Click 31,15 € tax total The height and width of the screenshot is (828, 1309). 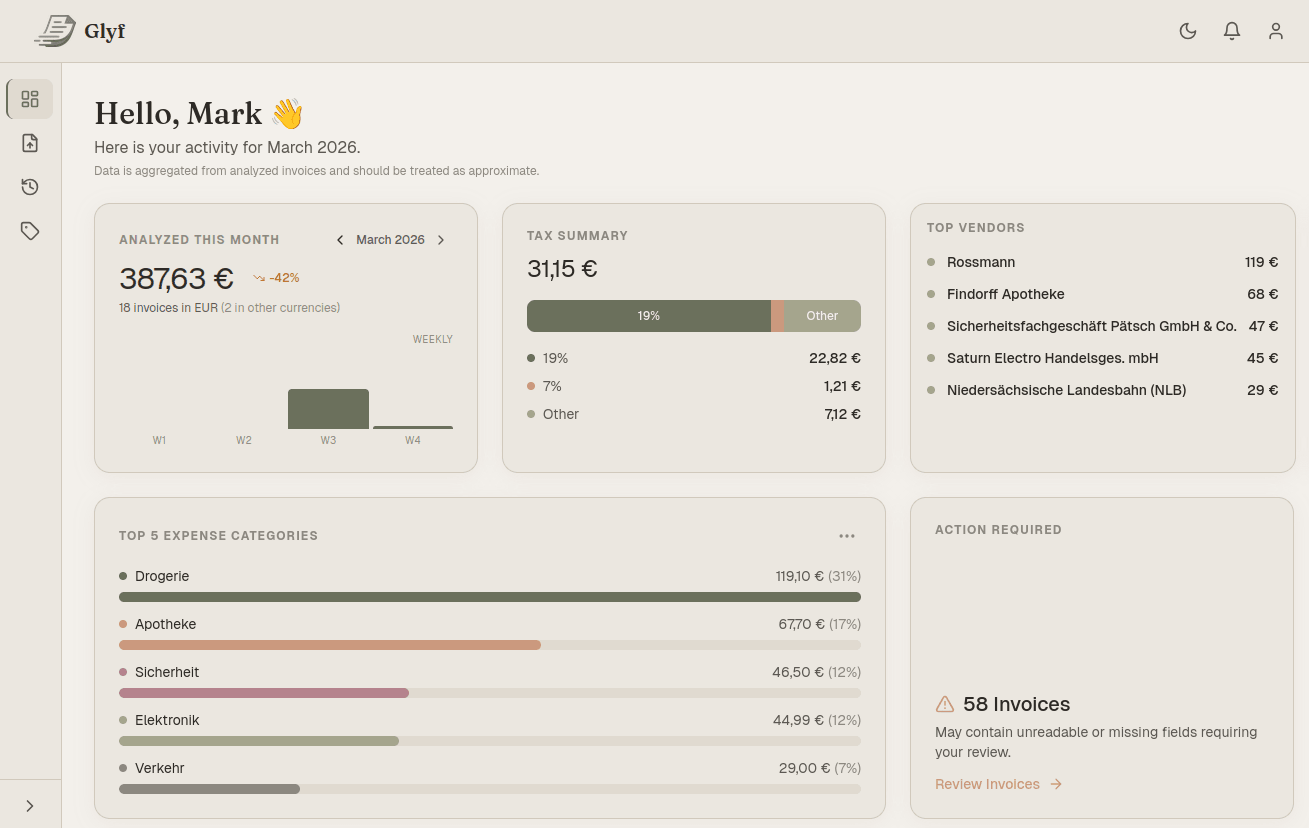point(562,269)
